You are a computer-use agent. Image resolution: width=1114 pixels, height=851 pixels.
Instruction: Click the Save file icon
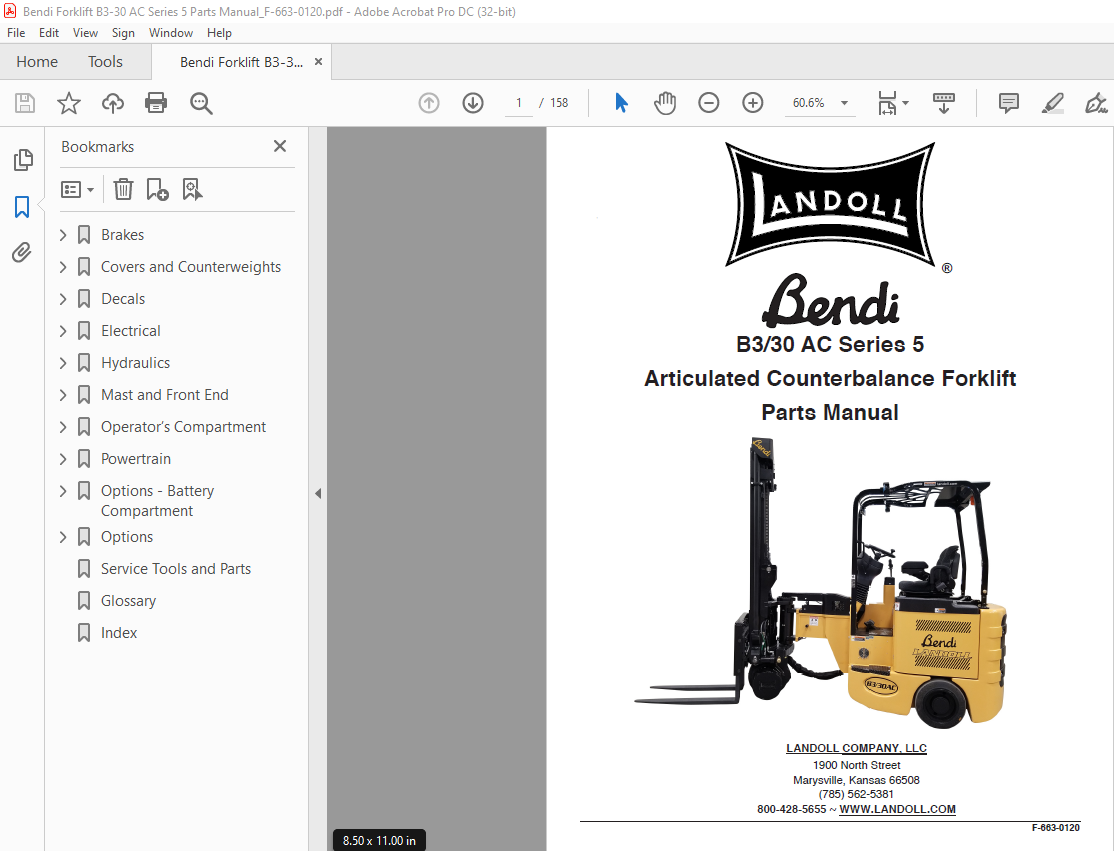pos(25,103)
